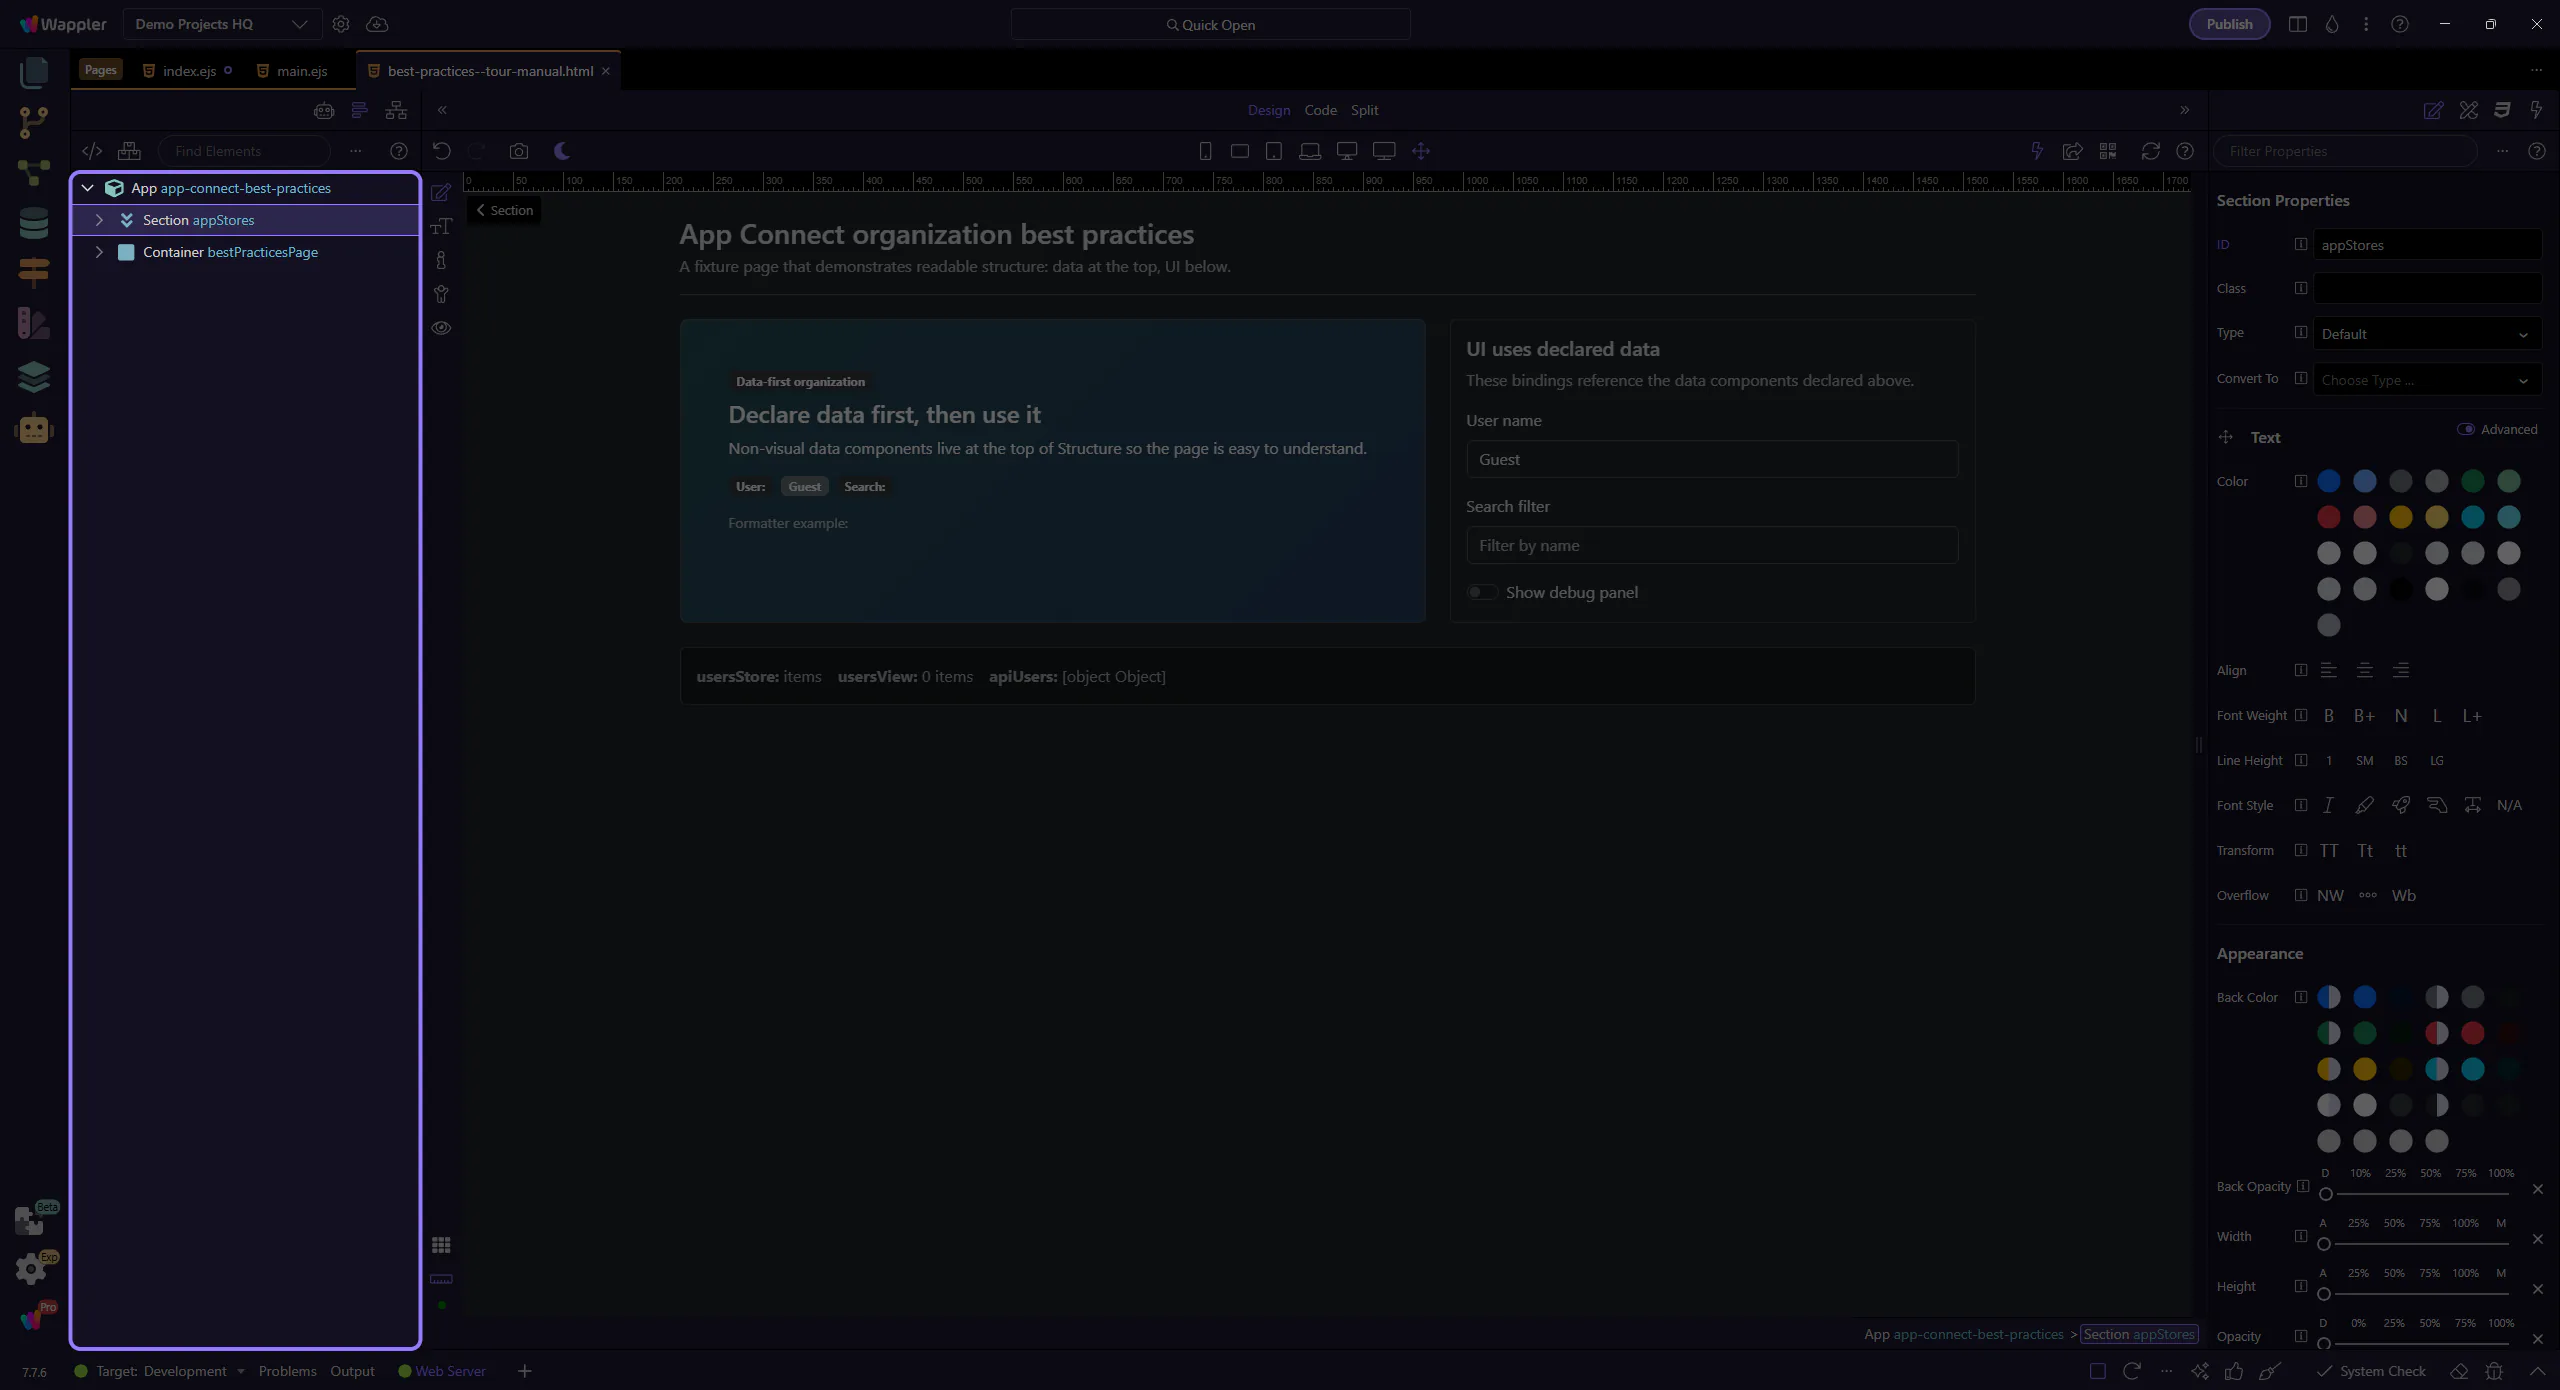The image size is (2560, 1390).
Task: Take a screenshot with the camera icon
Action: click(518, 151)
